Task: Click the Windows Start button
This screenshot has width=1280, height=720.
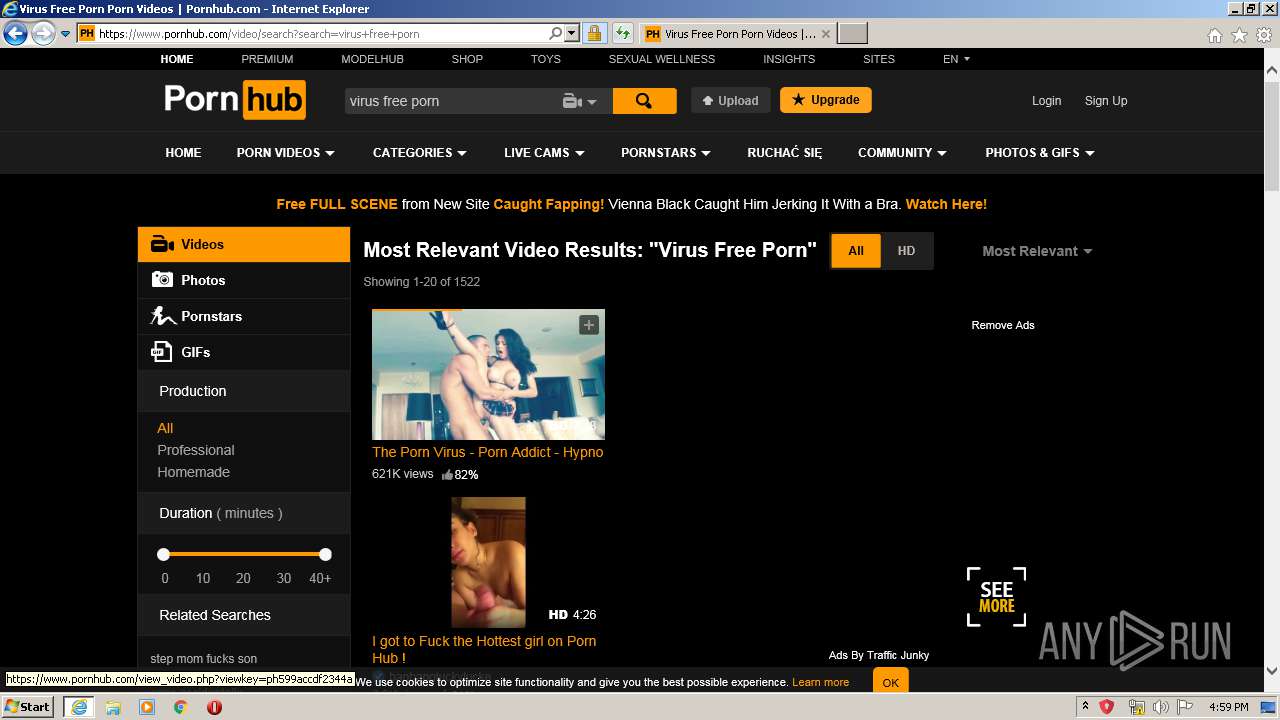Action: click(x=27, y=707)
